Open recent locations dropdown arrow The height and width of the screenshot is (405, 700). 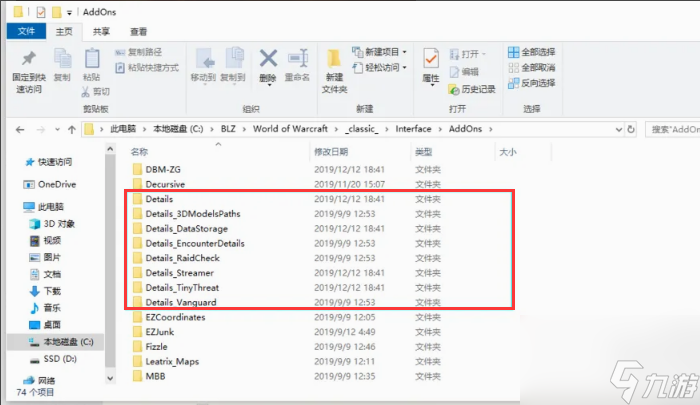[57, 129]
